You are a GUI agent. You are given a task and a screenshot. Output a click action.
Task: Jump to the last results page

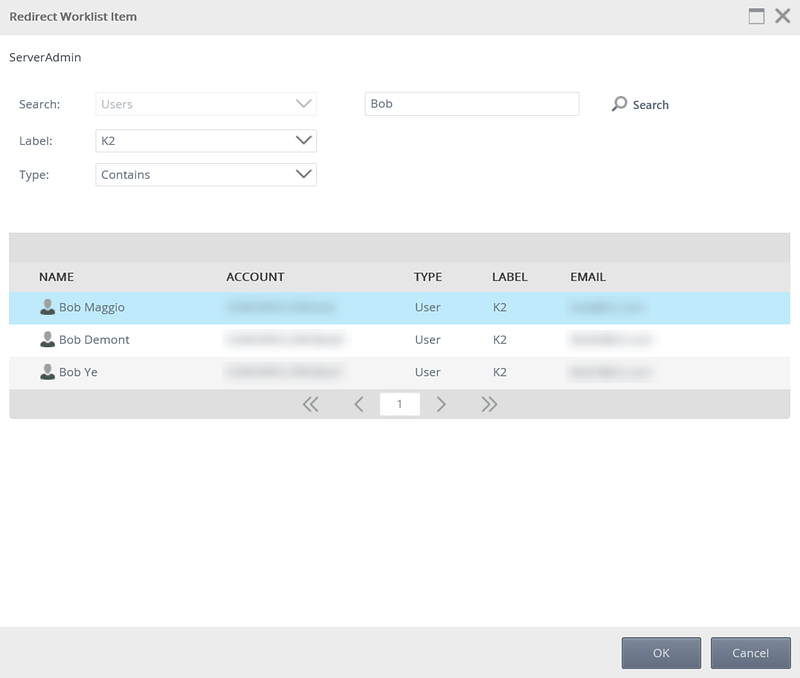coord(489,404)
